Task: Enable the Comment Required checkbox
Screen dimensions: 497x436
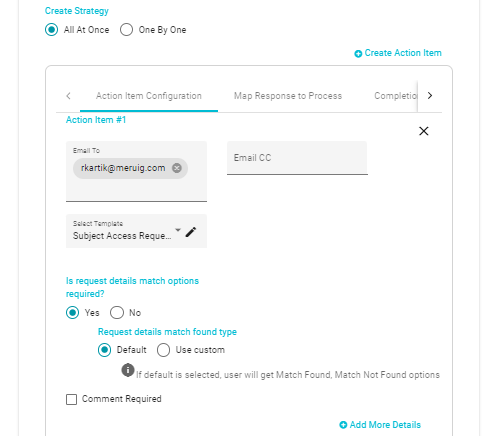Action: click(x=71, y=399)
